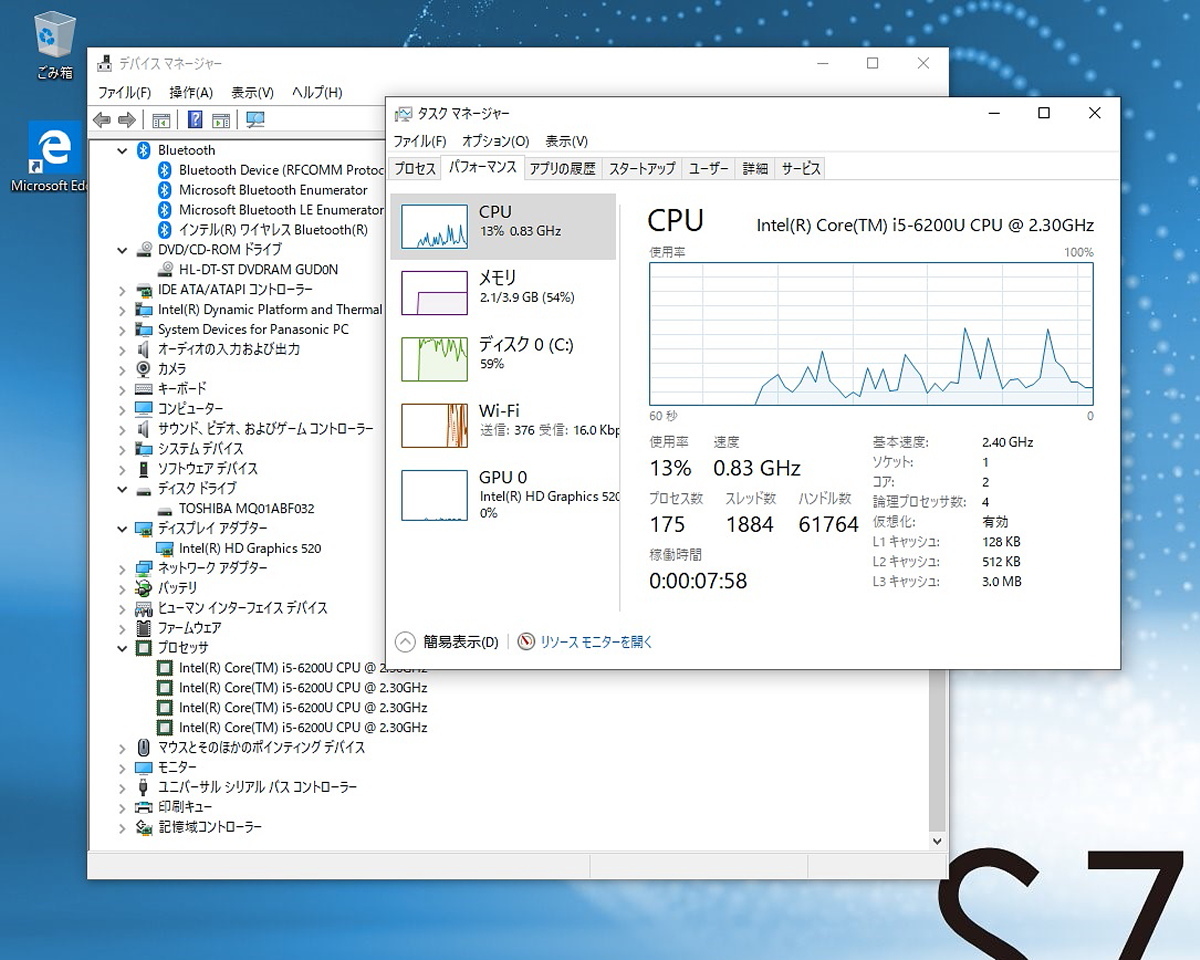Select System Devices for Panasonic PC row
This screenshot has height=960, width=1200.
[x=253, y=329]
